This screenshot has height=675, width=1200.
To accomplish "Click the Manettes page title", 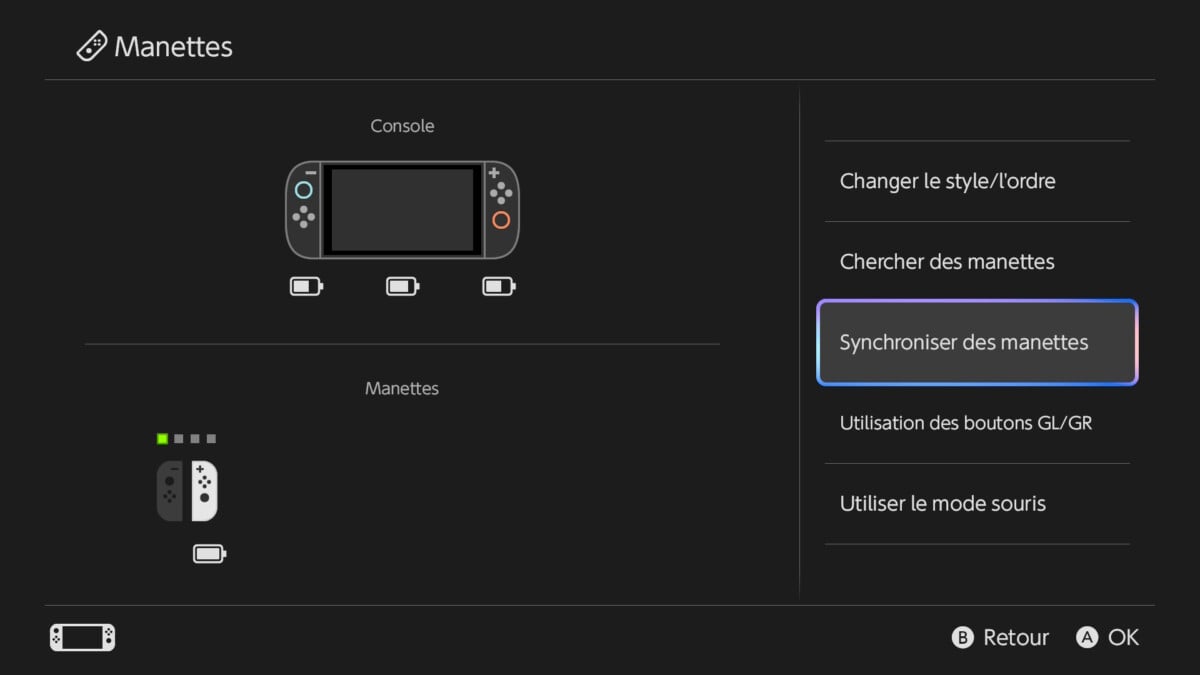I will point(174,47).
